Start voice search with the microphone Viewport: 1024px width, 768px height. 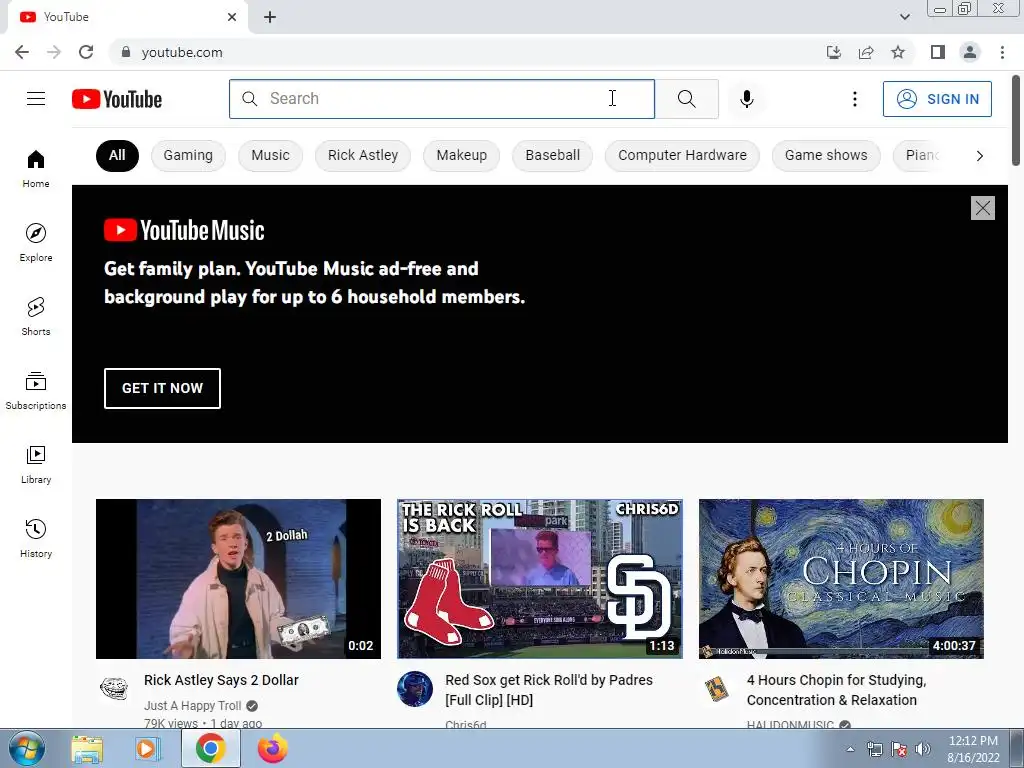(746, 99)
